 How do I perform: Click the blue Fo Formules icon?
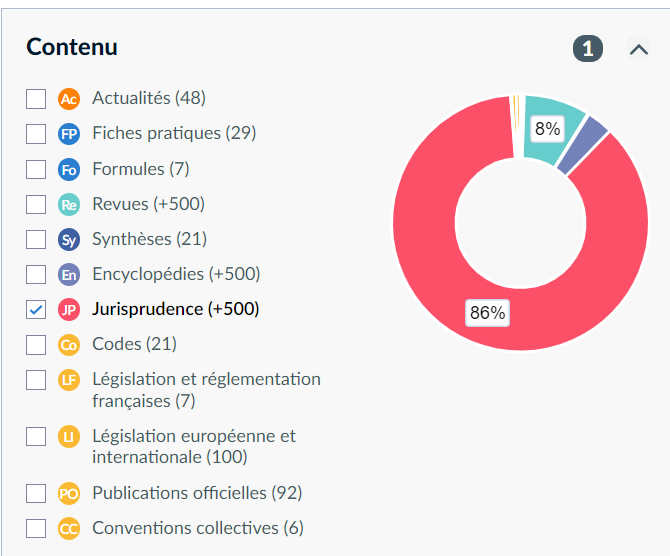pyautogui.click(x=69, y=170)
